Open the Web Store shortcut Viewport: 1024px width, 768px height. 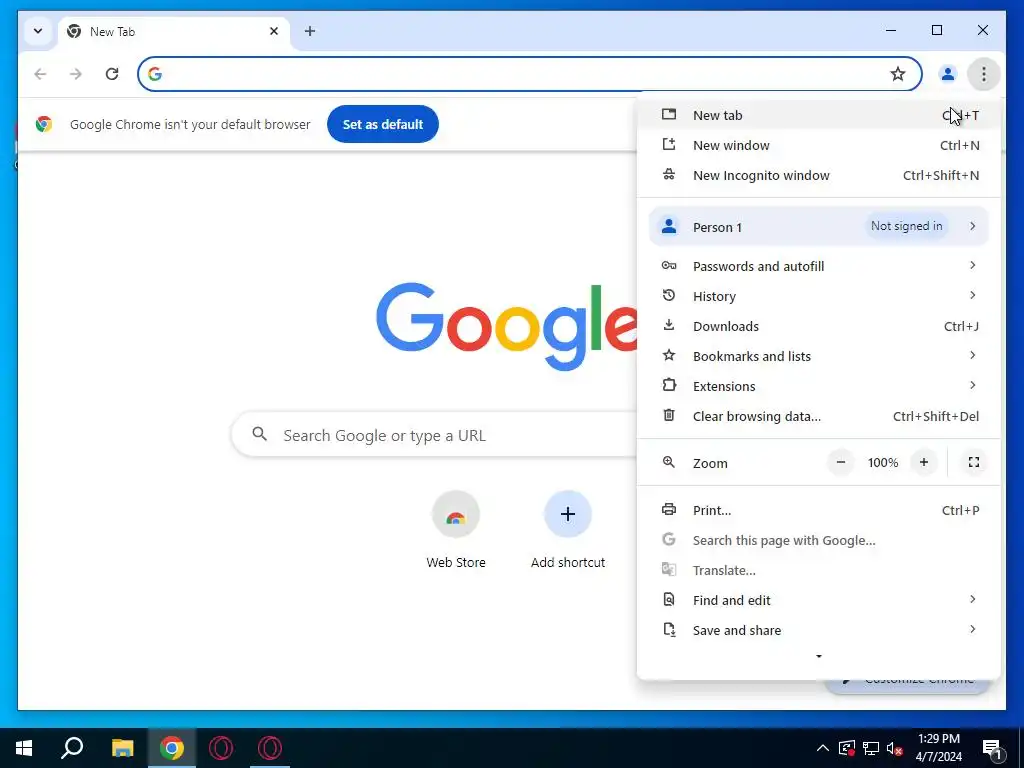pos(456,530)
